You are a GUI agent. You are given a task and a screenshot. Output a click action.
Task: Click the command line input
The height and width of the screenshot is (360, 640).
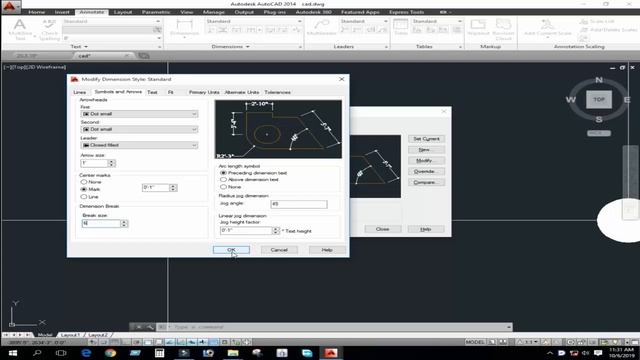pyautogui.click(x=335, y=327)
